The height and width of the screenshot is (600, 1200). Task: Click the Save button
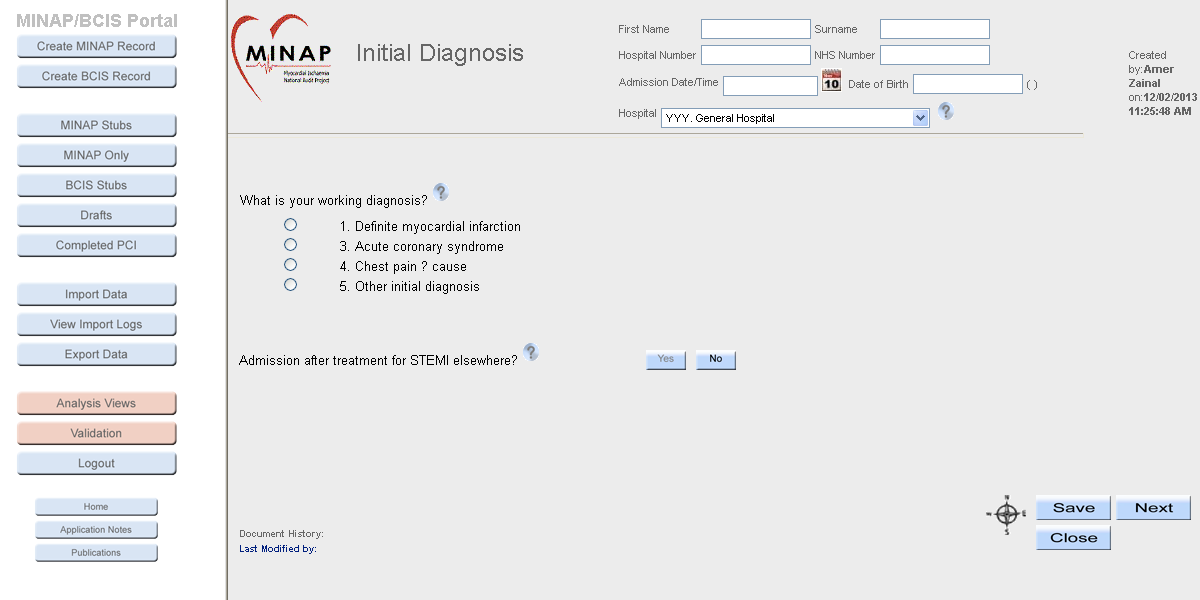click(x=1074, y=509)
